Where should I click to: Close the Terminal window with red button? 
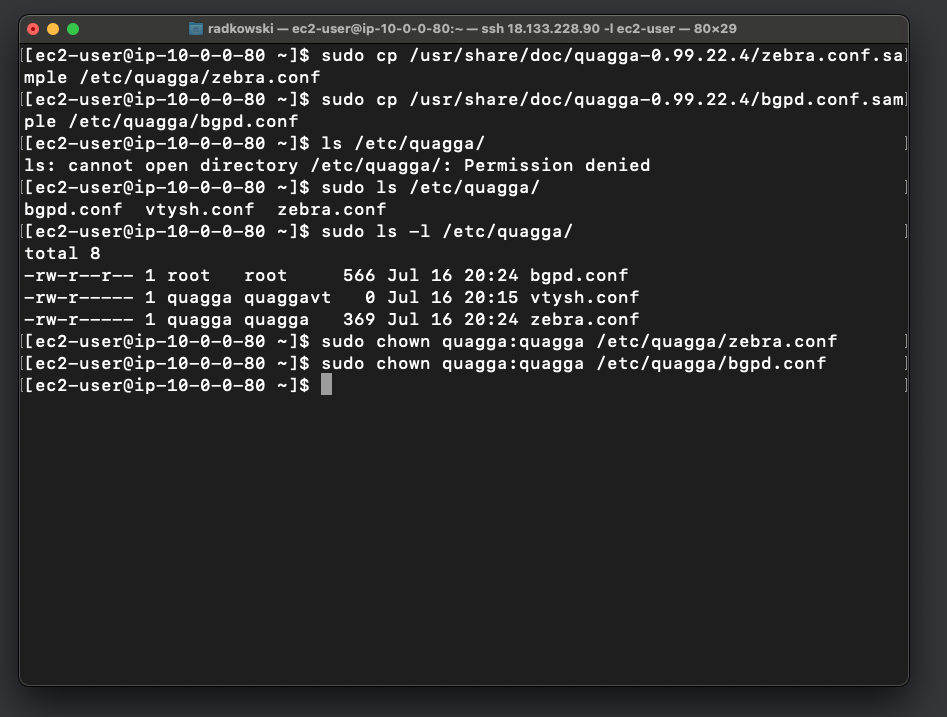tap(33, 29)
